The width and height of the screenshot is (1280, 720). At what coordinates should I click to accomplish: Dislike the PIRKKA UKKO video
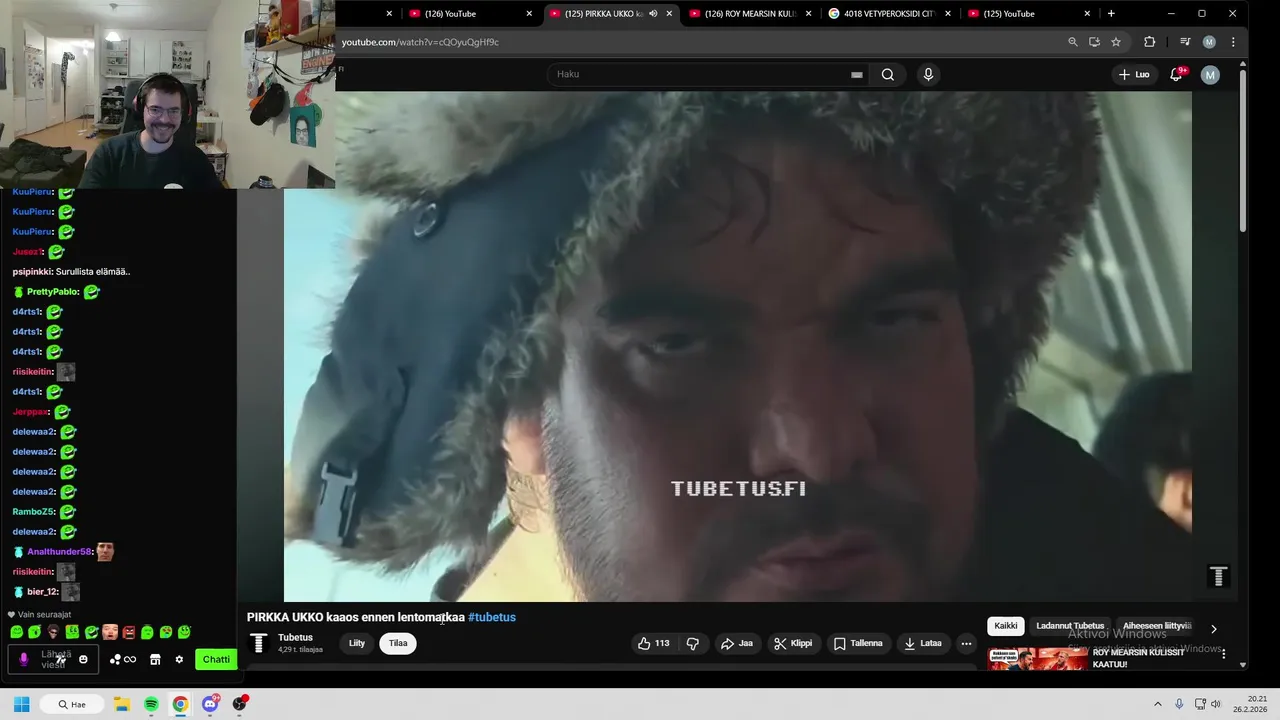click(x=692, y=643)
